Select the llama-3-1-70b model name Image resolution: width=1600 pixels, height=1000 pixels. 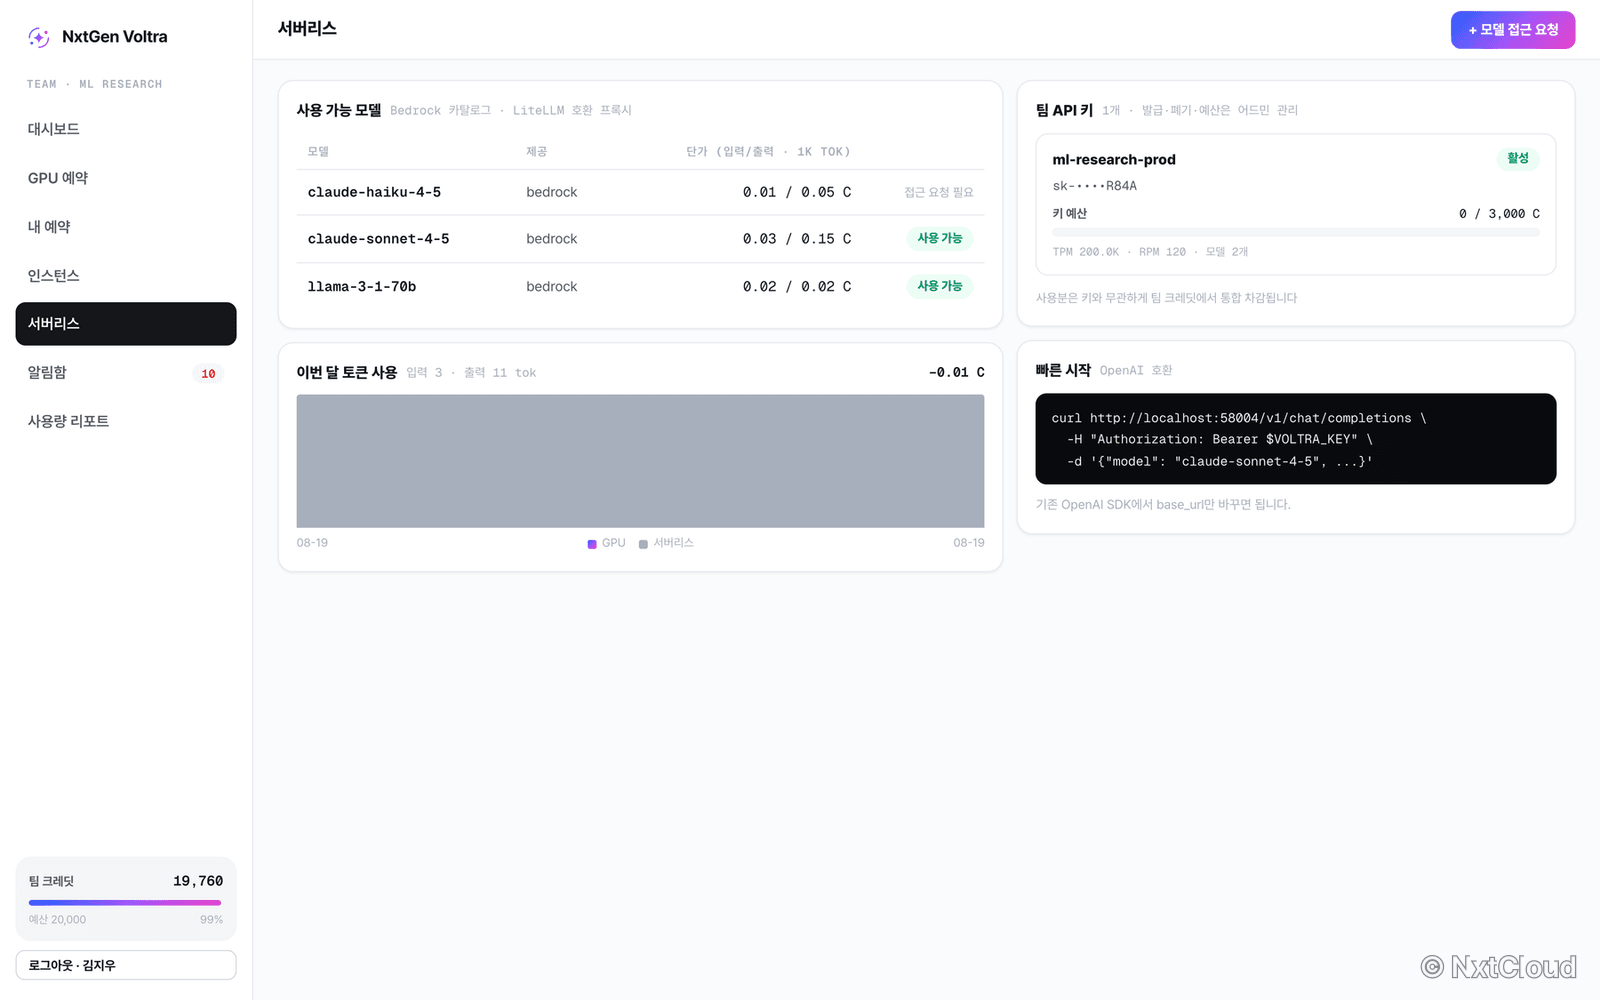coord(362,287)
